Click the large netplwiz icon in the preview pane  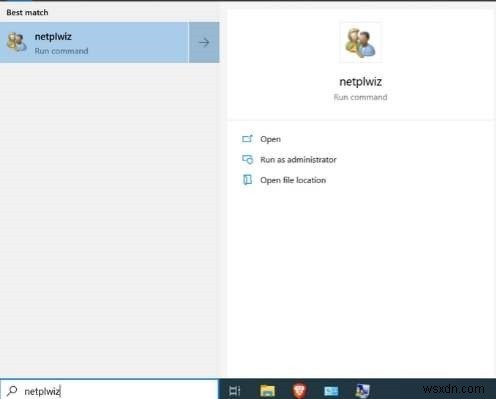click(361, 43)
